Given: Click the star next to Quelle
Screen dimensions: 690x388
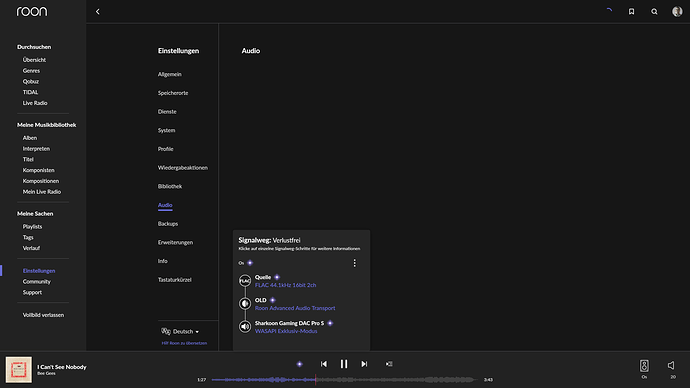Looking at the screenshot, I should 277,277.
